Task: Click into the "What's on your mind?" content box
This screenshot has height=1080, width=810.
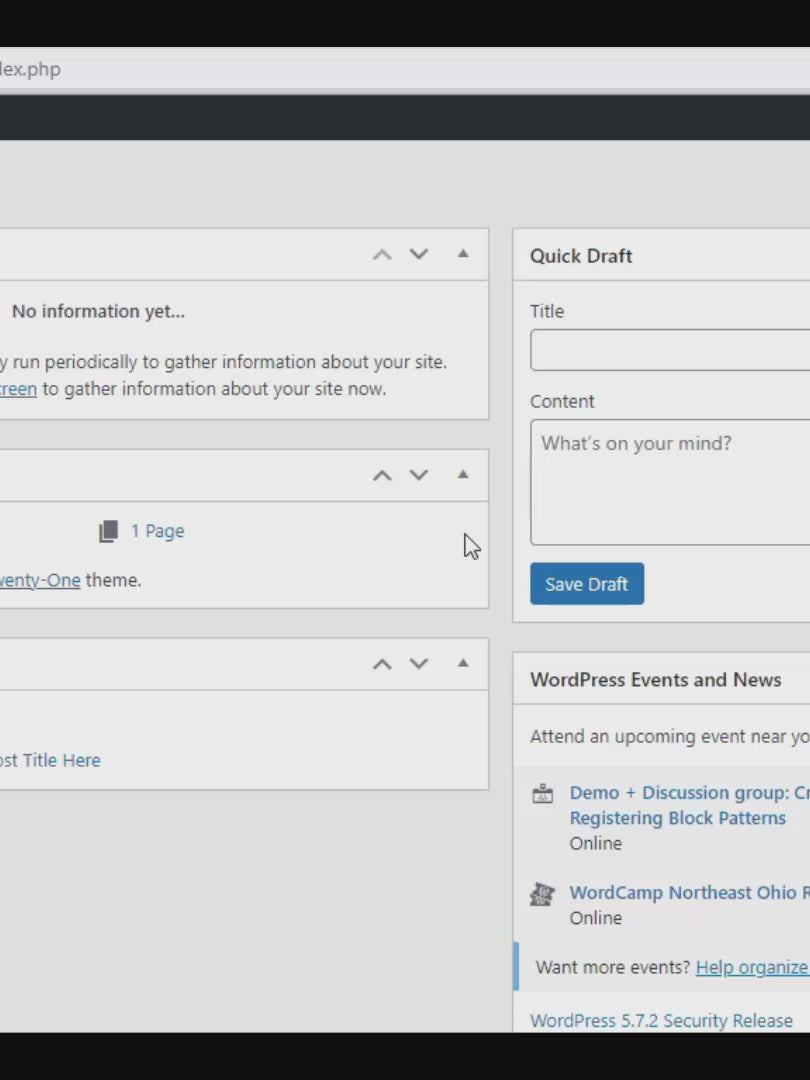Action: coord(670,482)
